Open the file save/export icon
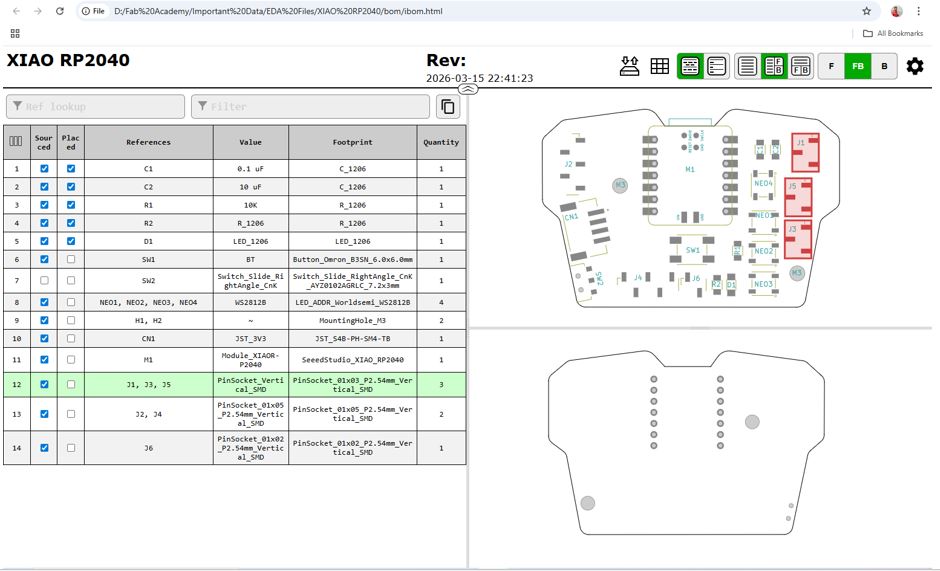 pos(629,66)
